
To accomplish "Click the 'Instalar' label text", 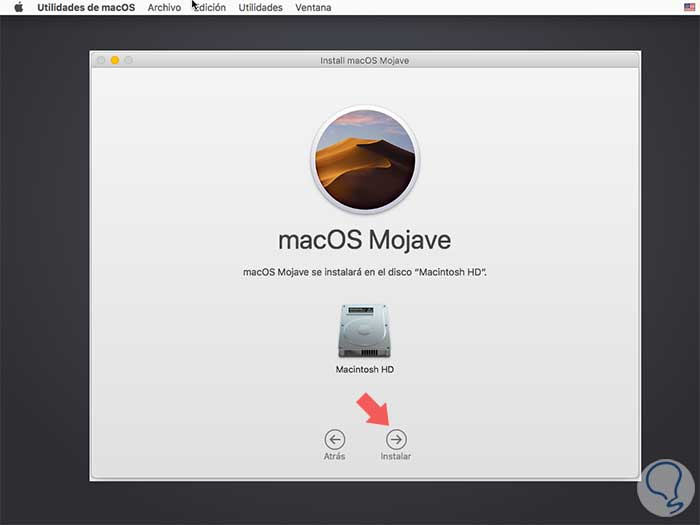I will tap(396, 456).
